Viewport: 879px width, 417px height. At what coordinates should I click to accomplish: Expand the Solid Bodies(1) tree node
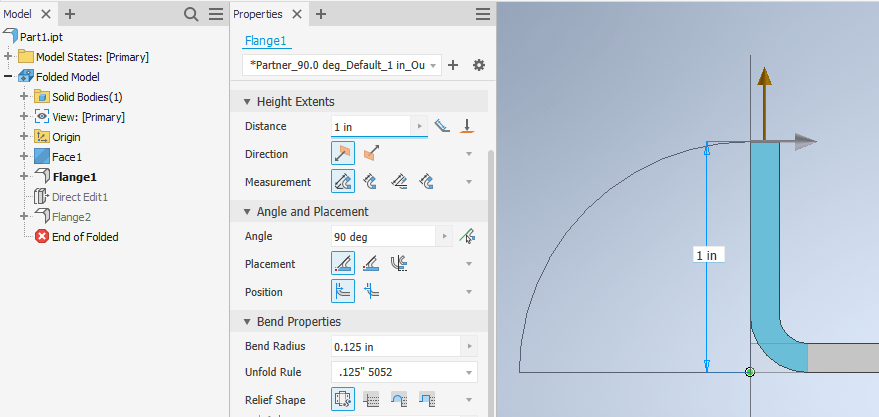pyautogui.click(x=24, y=97)
